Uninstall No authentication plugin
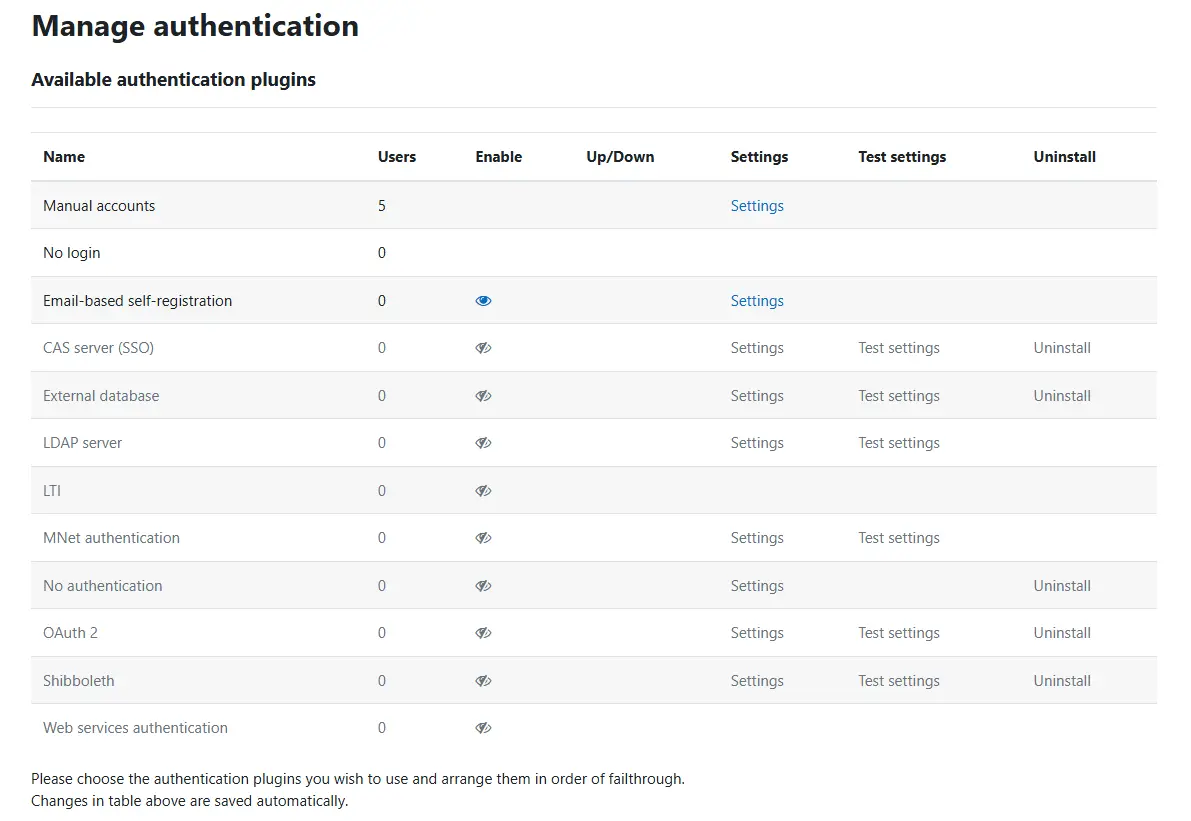Viewport: 1191px width, 821px height. [x=1062, y=586]
